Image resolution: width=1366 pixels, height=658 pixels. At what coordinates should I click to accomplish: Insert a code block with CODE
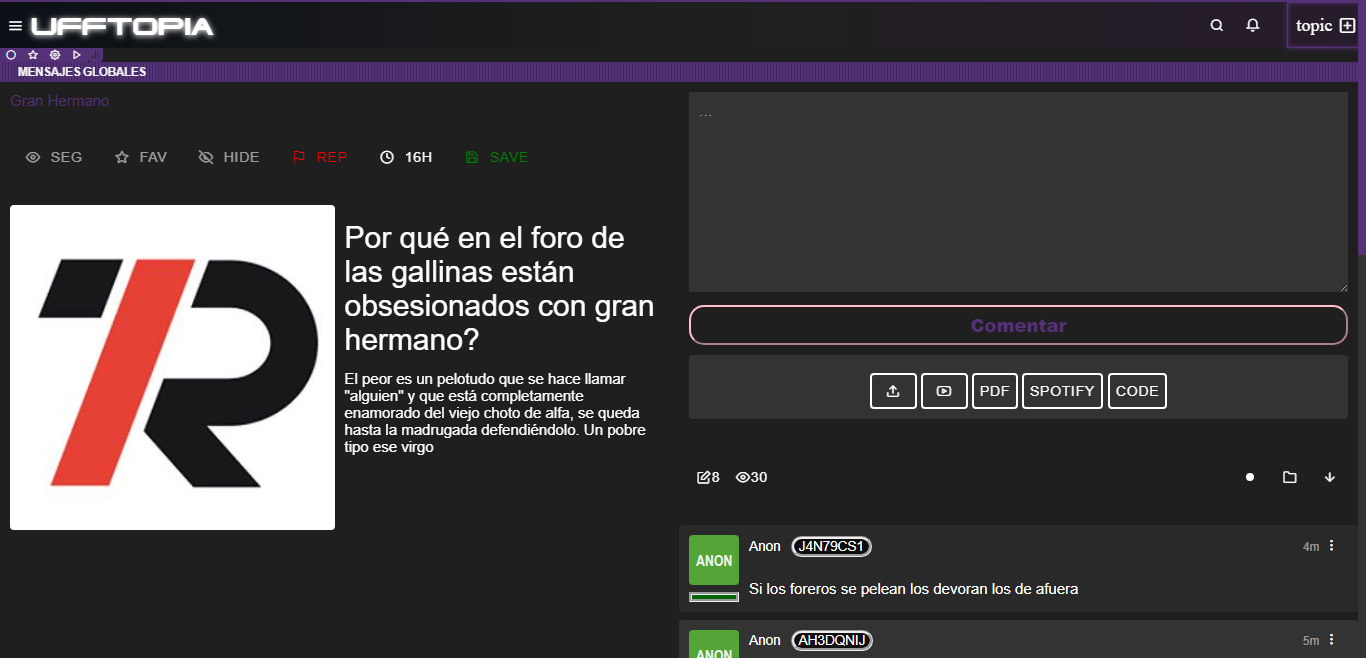[1137, 391]
